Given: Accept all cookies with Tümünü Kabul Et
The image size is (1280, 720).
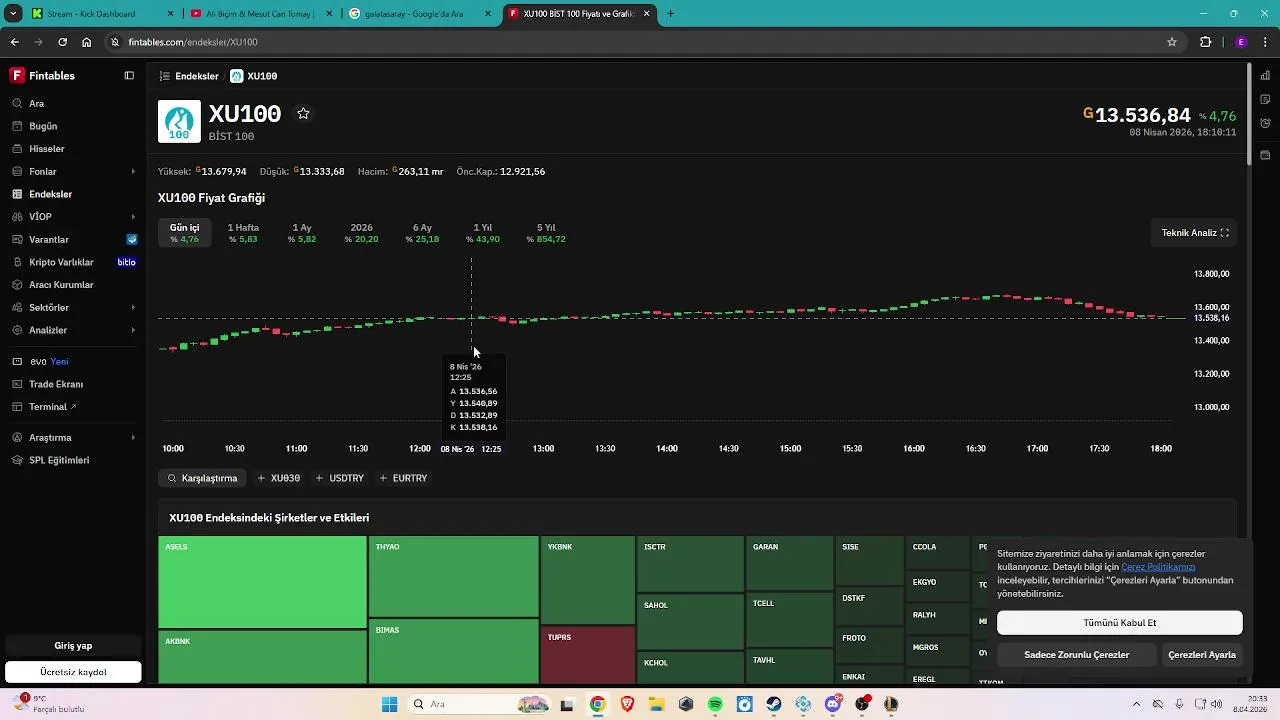Looking at the screenshot, I should (x=1120, y=623).
